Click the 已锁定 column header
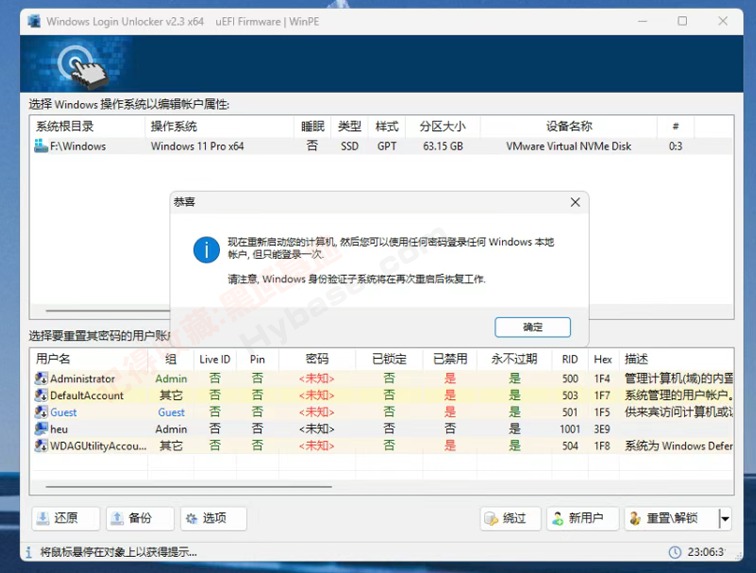Screen dimensions: 756x573 point(389,359)
